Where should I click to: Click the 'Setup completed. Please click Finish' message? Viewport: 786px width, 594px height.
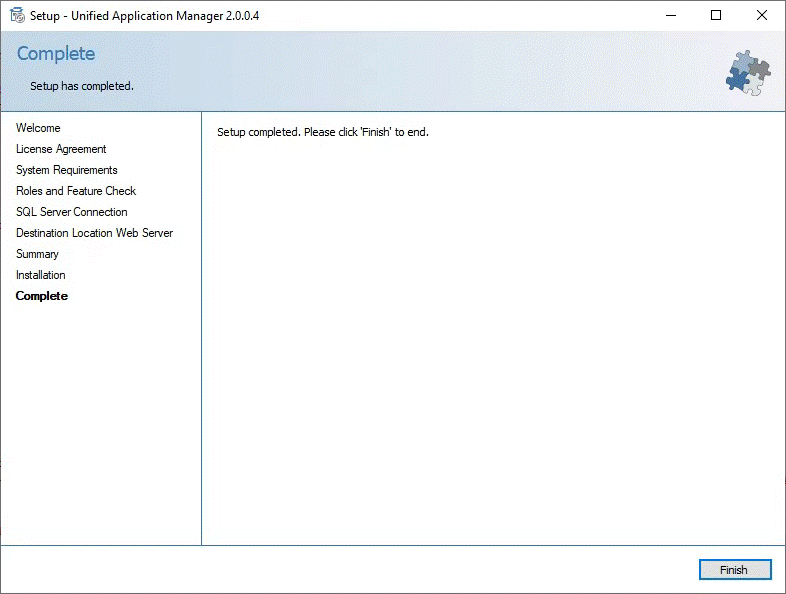tap(323, 132)
